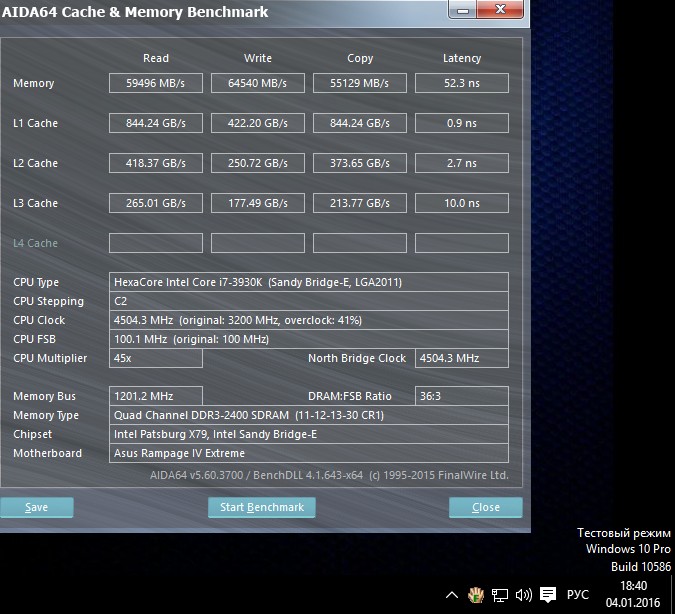Click the Save button

pos(37,507)
